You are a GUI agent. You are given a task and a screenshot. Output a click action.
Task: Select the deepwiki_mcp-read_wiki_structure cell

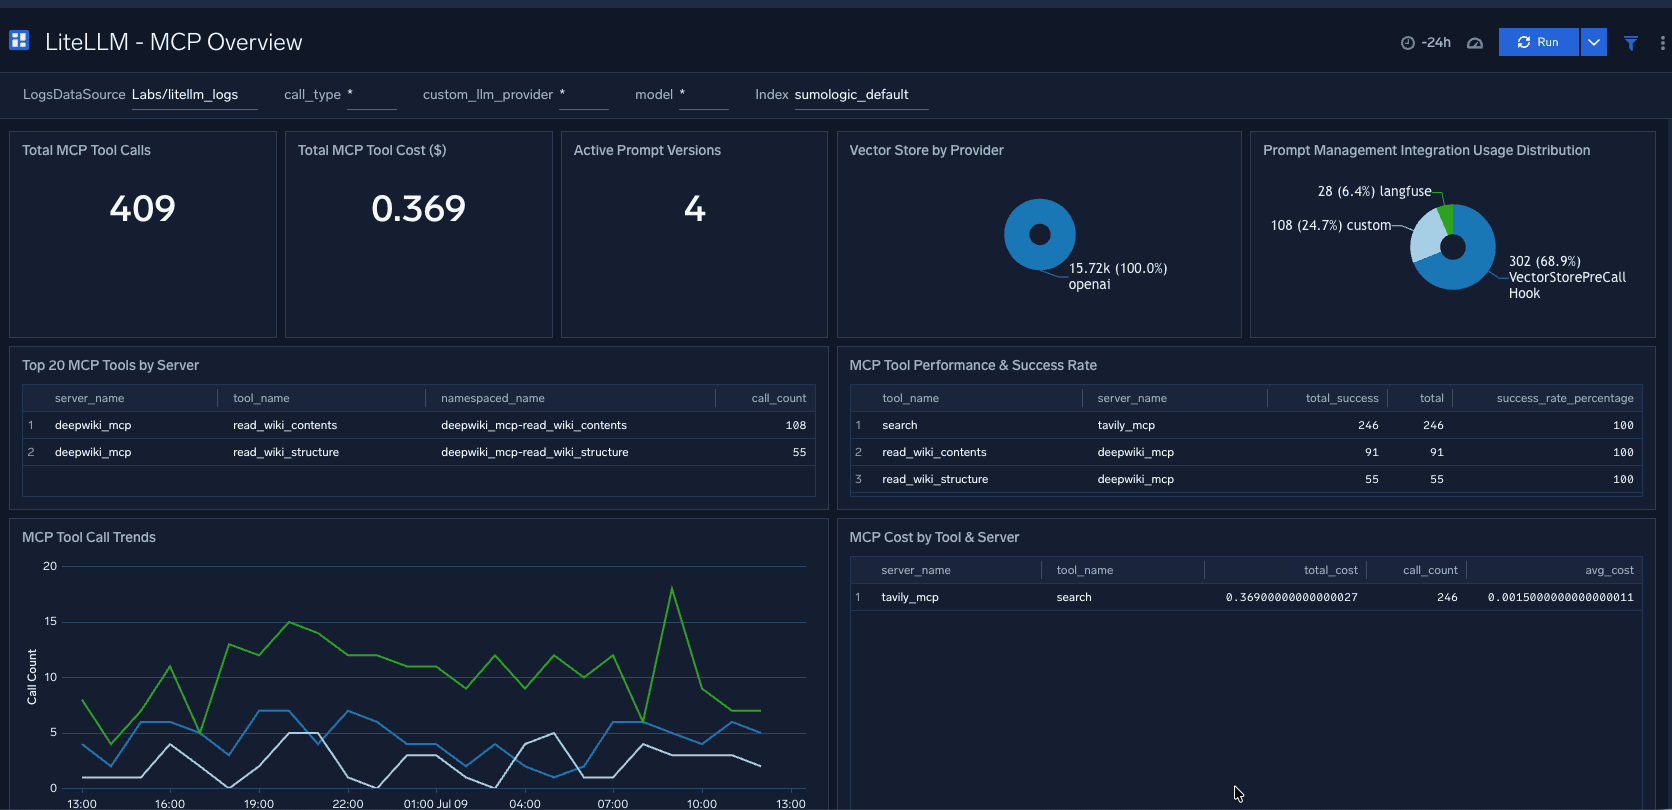pos(535,452)
